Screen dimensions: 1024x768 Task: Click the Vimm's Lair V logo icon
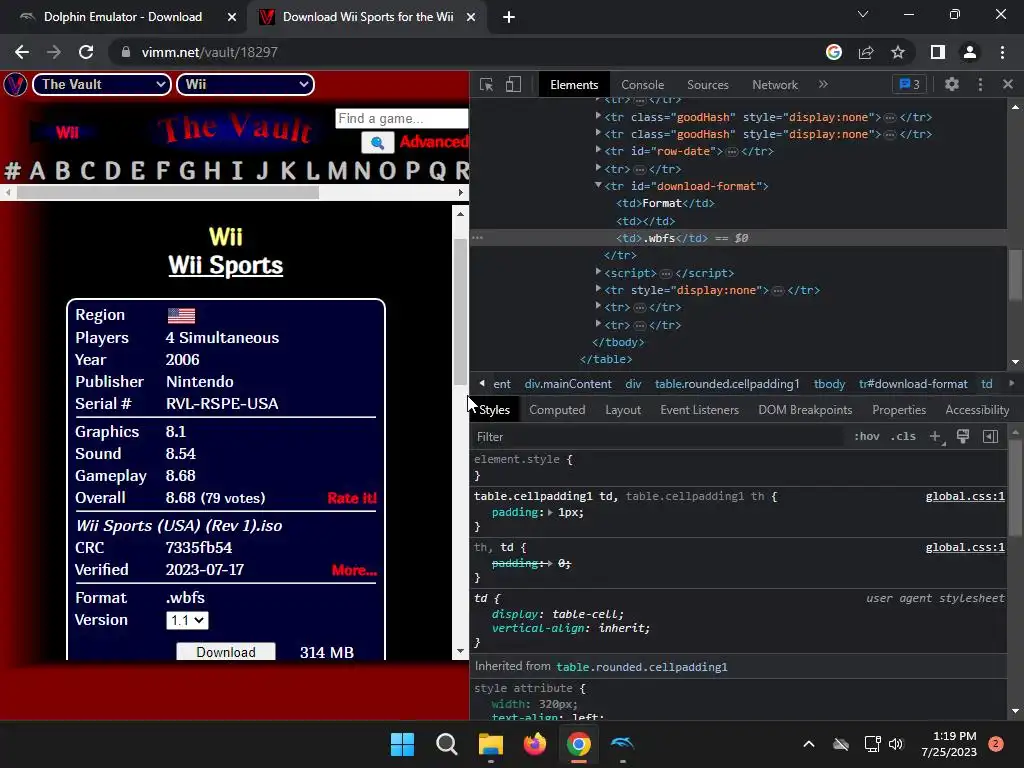[15, 84]
